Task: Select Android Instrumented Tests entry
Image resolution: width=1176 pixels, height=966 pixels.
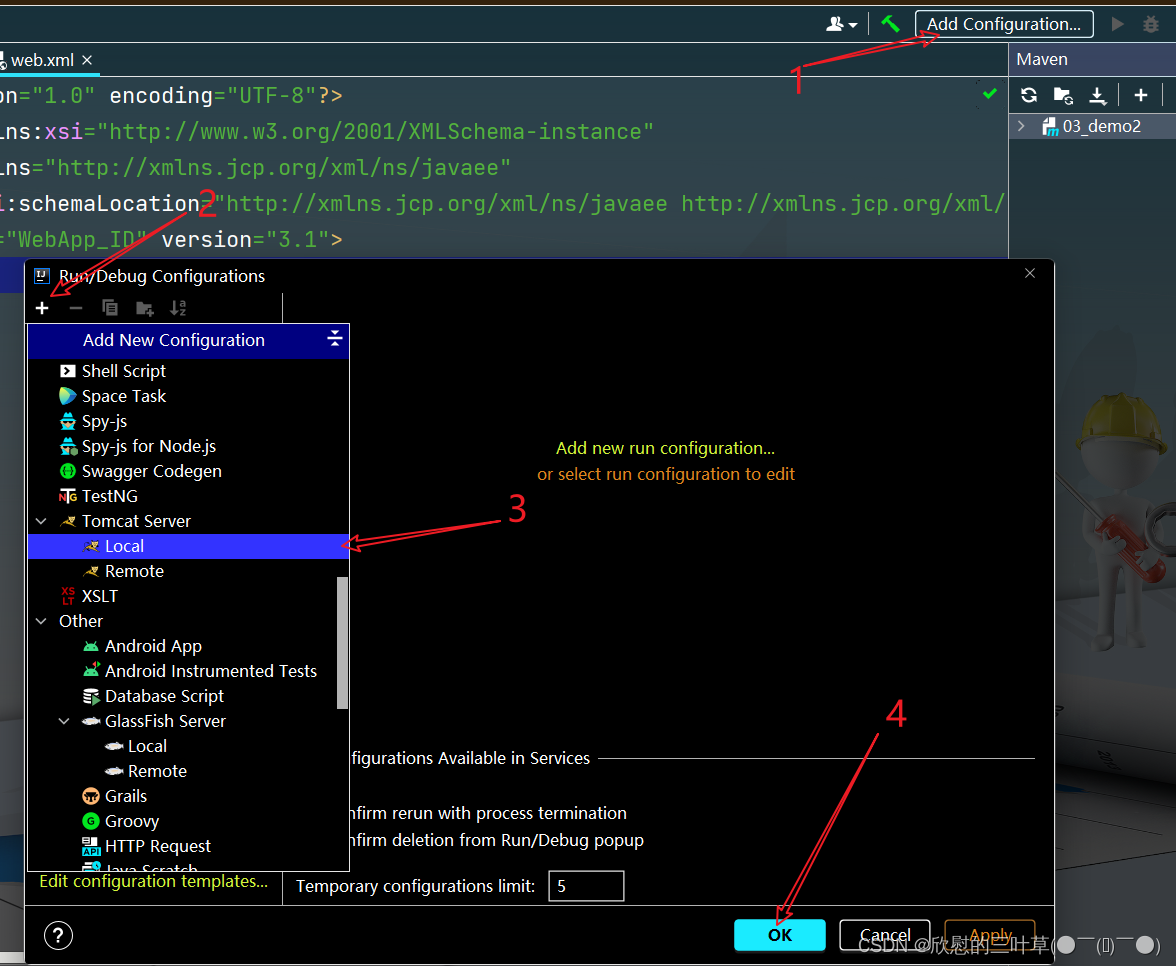Action: [x=210, y=671]
